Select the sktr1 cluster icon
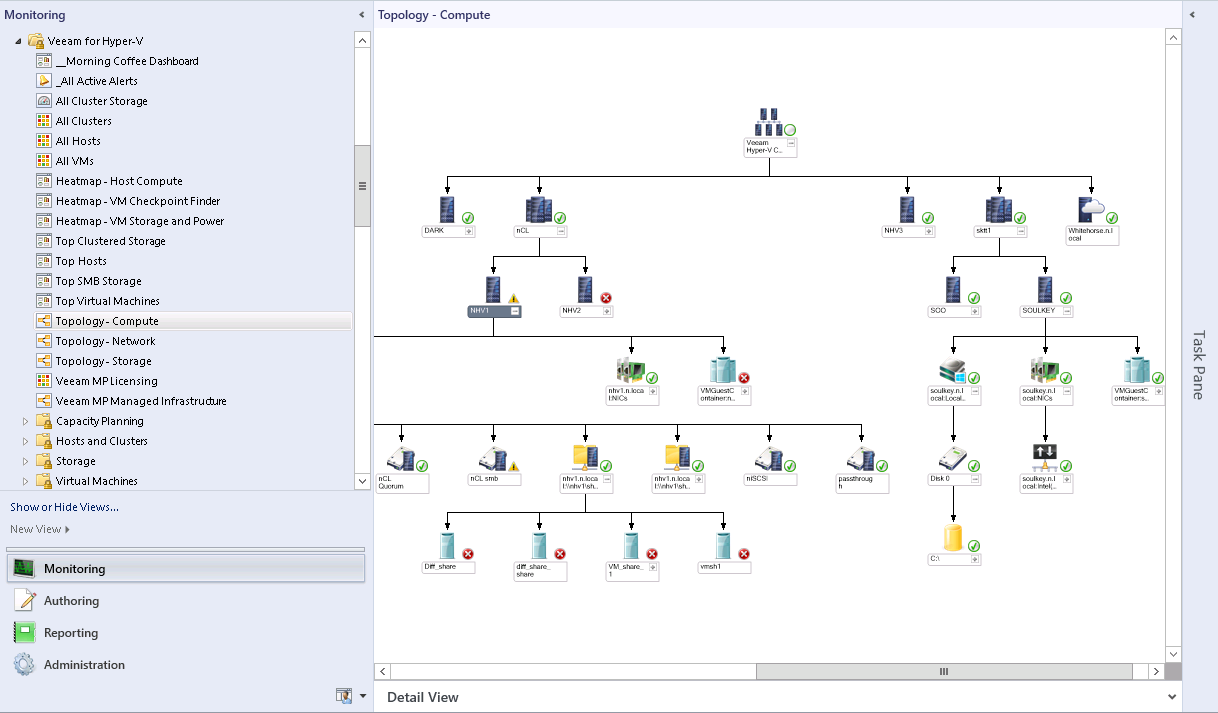 999,209
